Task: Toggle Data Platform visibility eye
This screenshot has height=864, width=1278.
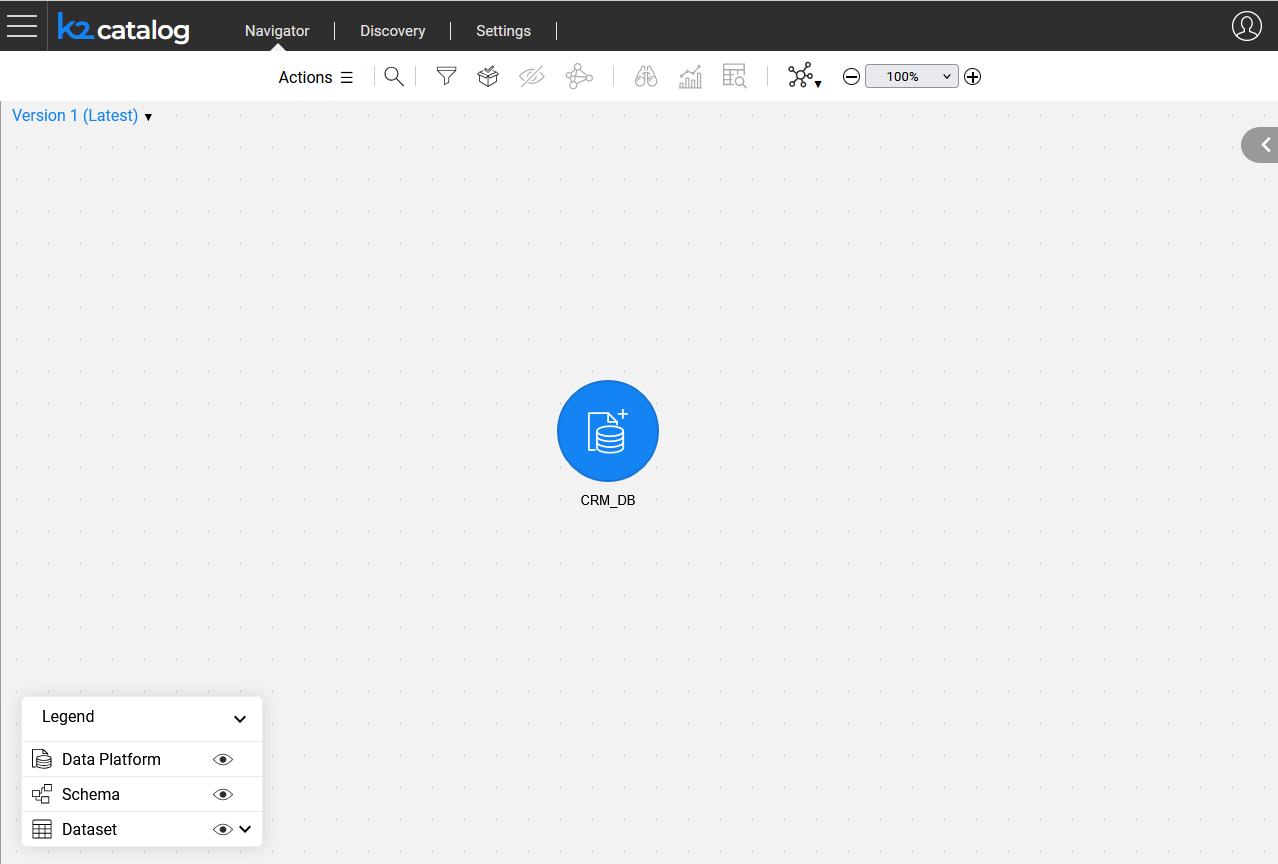Action: (223, 760)
